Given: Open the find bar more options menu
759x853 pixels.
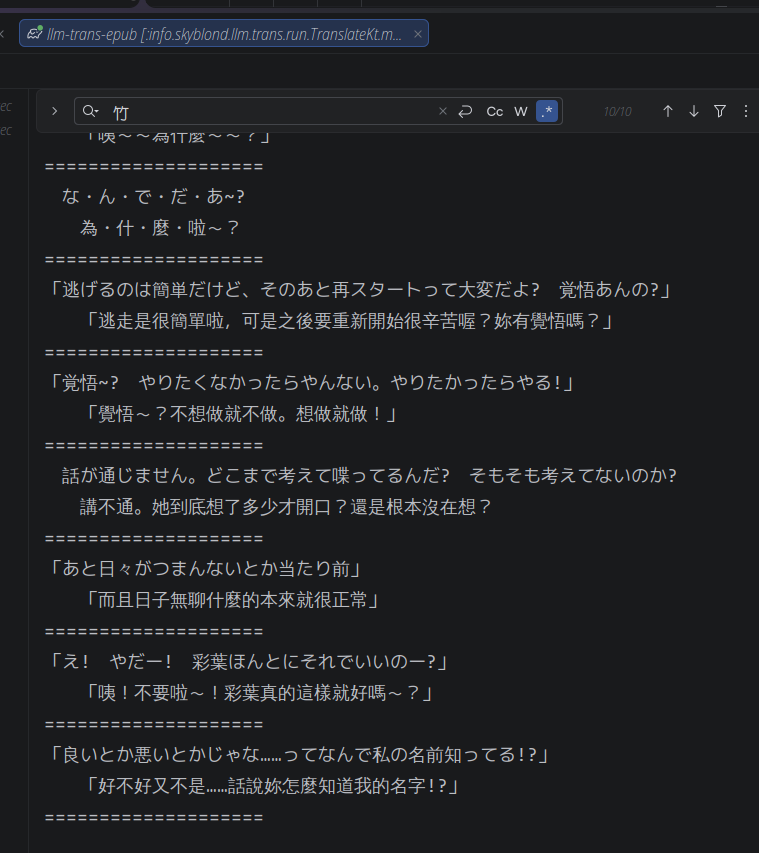Looking at the screenshot, I should point(745,111).
